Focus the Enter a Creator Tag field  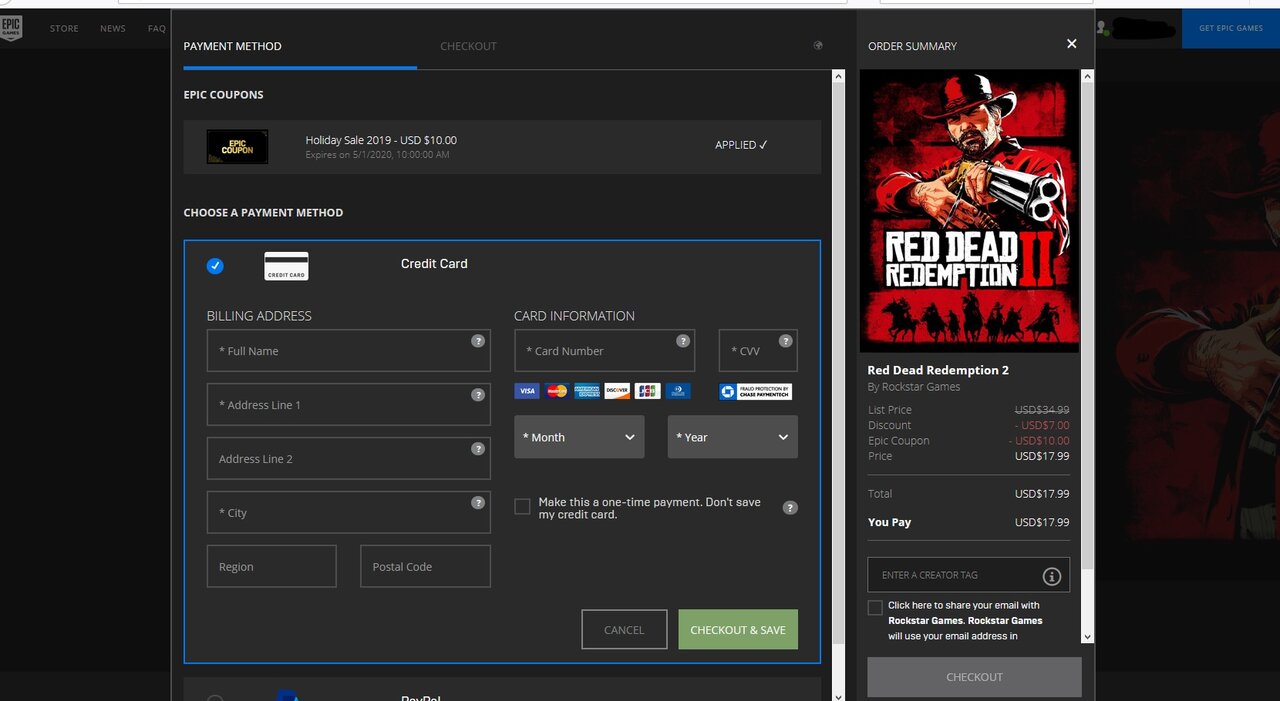(x=968, y=575)
